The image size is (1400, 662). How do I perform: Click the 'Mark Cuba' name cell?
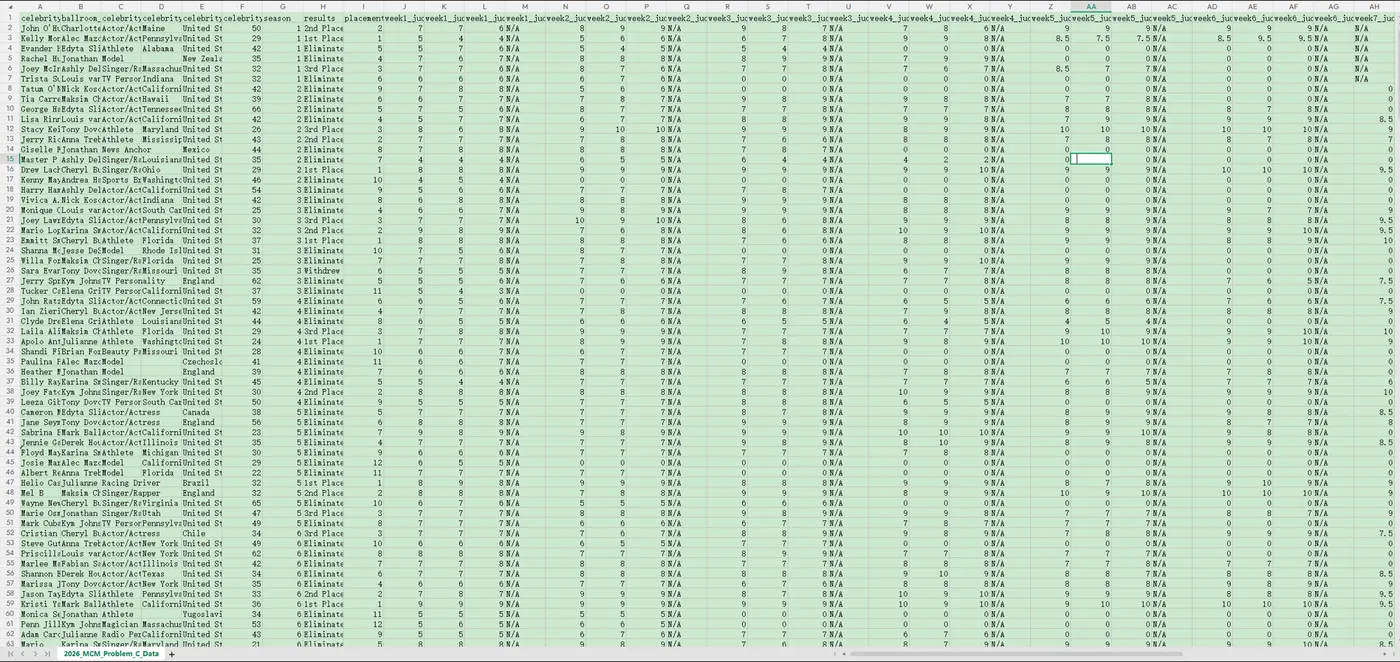pos(40,522)
